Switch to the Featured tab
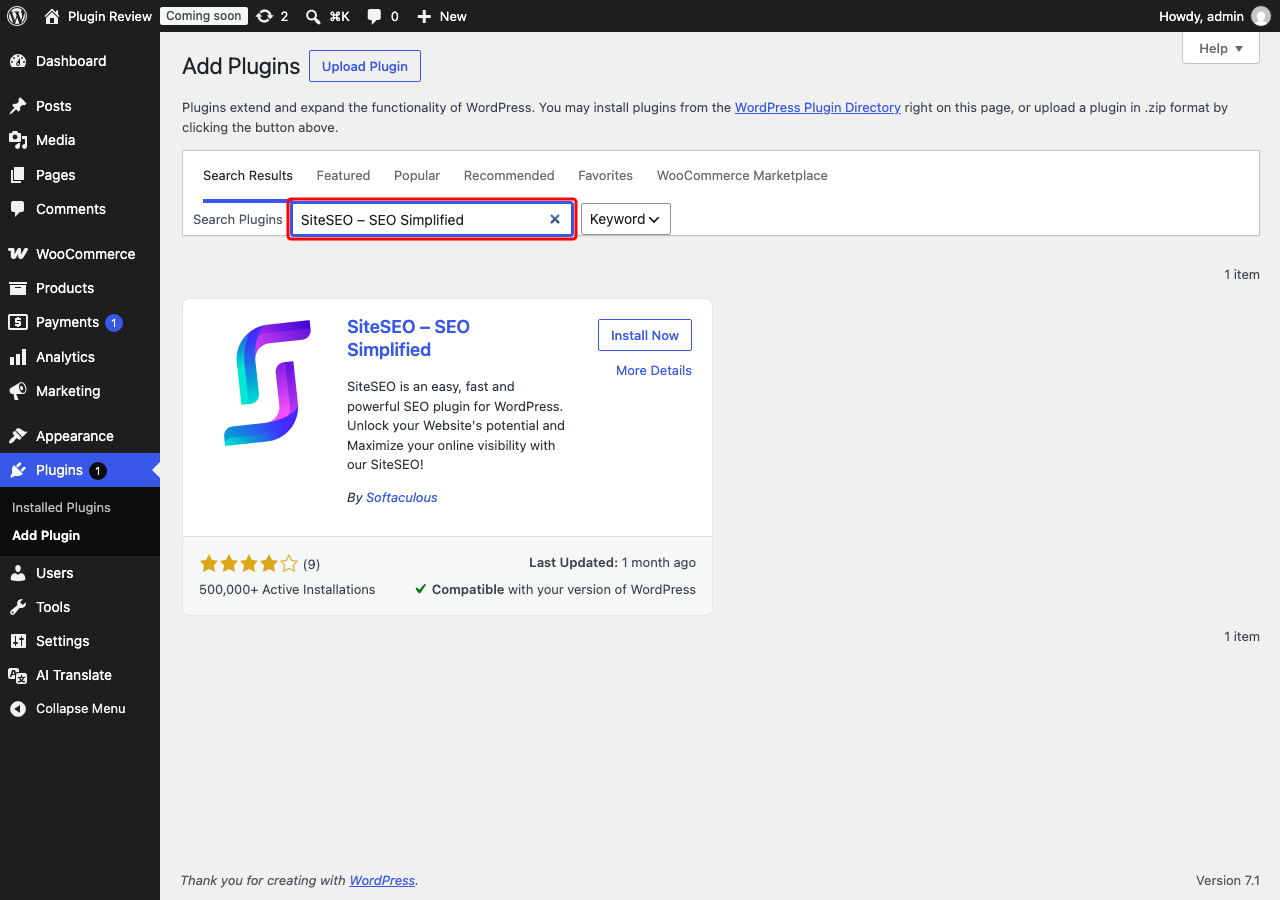 pyautogui.click(x=343, y=175)
